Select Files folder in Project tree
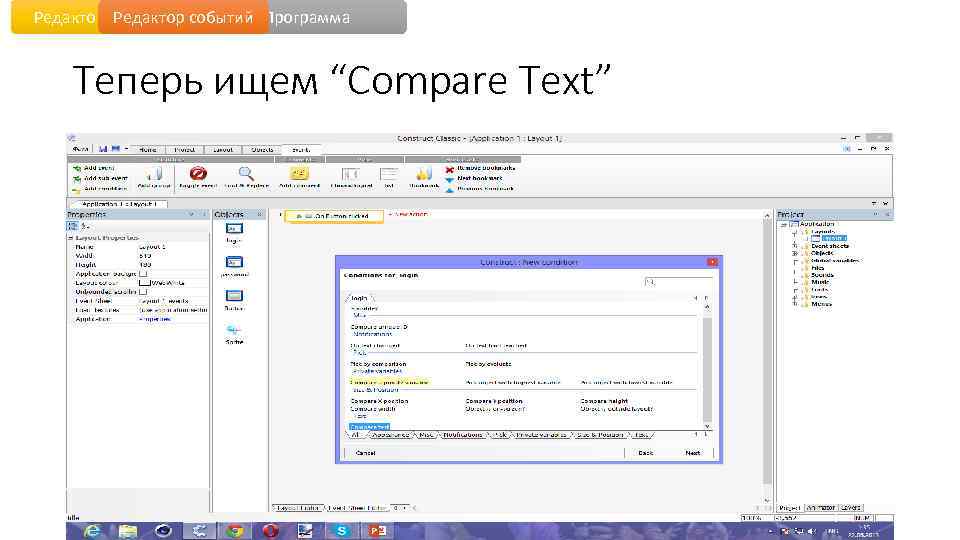960x540 pixels. 817,268
